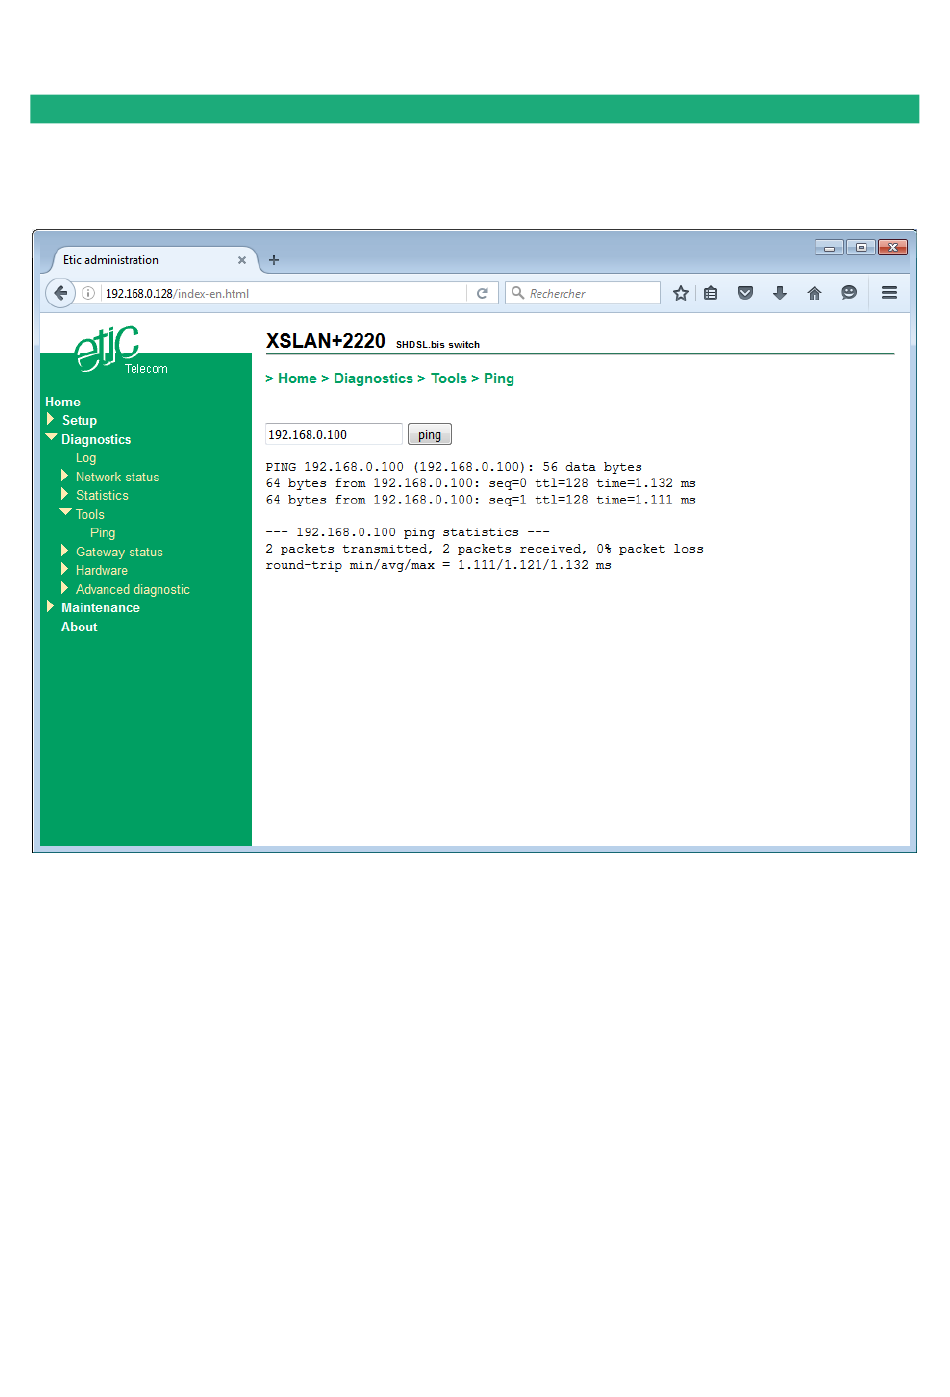
Task: Show bookmarks list icon
Action: [x=711, y=293]
